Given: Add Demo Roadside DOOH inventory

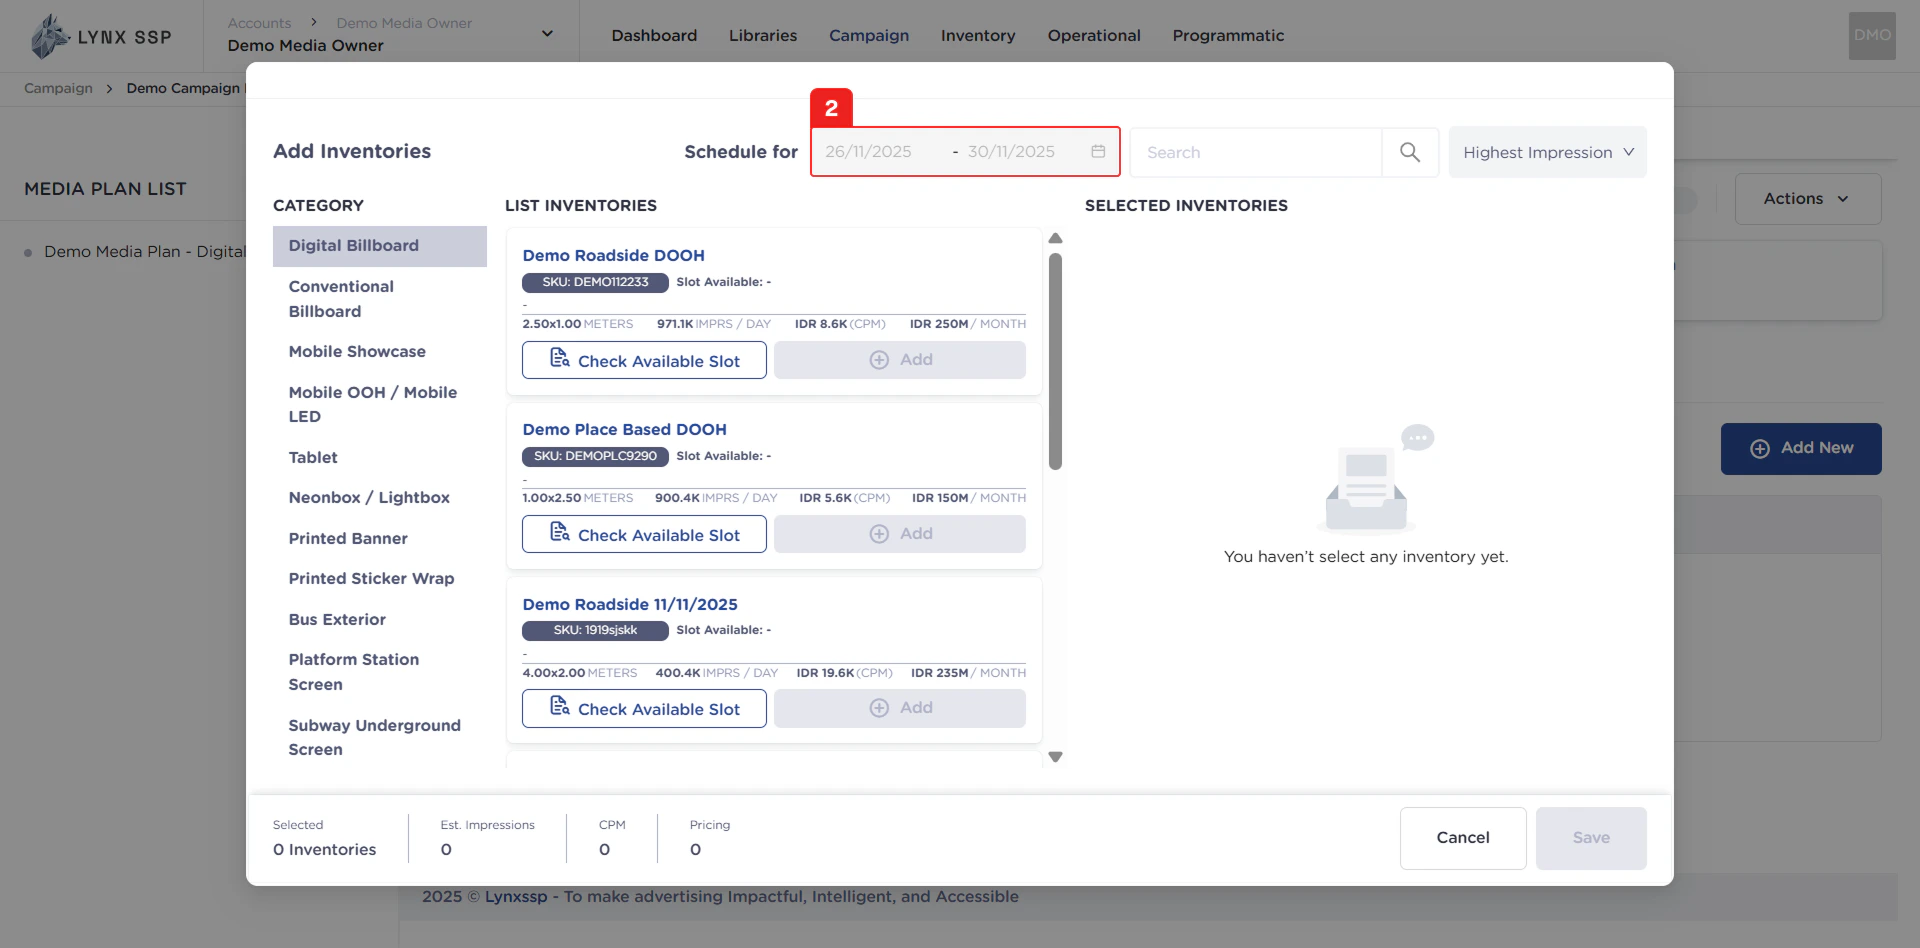Looking at the screenshot, I should 900,360.
